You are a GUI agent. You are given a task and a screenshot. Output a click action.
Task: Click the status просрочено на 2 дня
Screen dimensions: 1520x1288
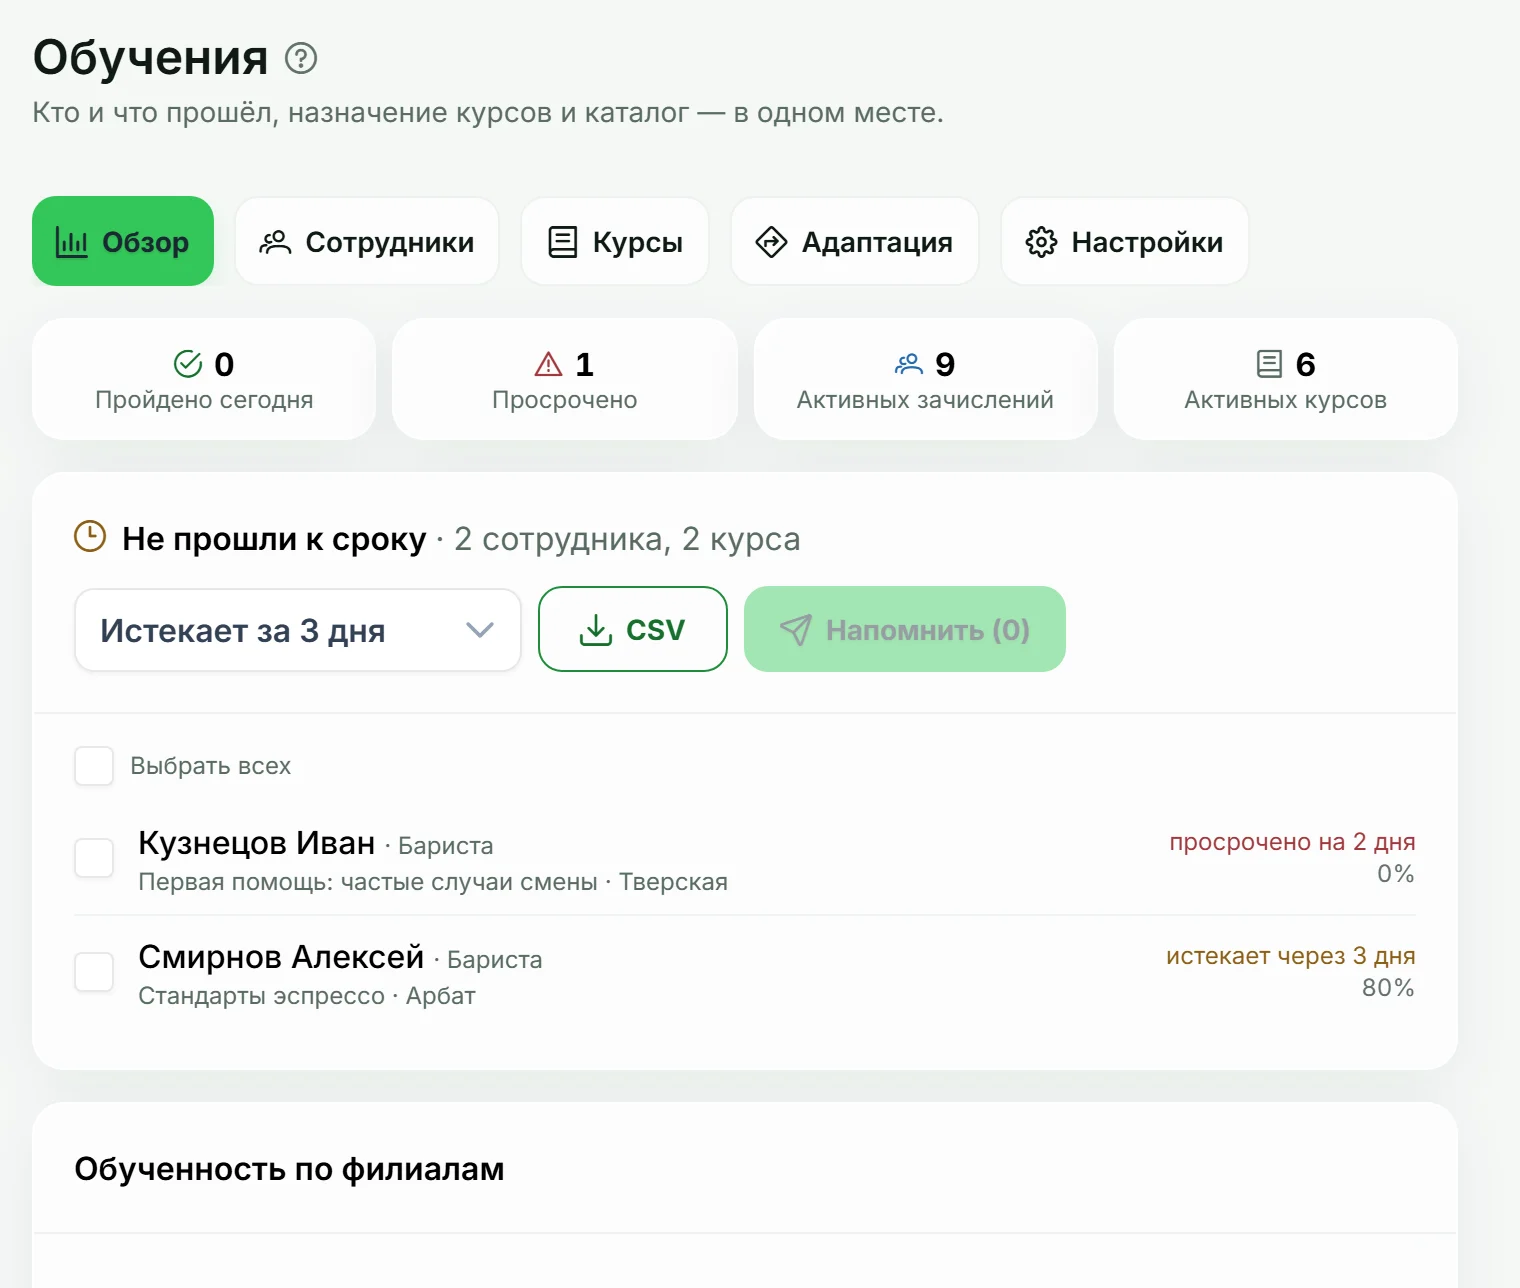[x=1292, y=842]
